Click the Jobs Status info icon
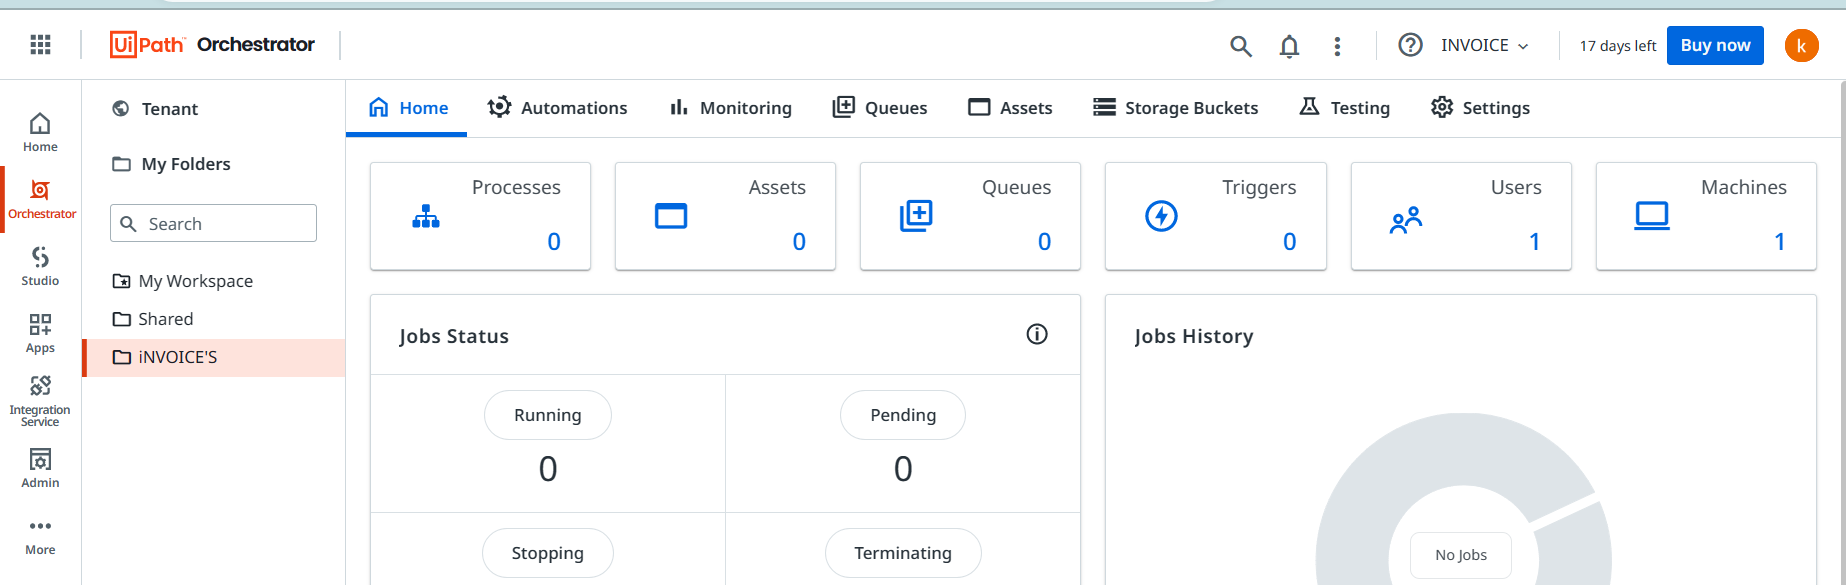The image size is (1846, 585). (x=1037, y=334)
